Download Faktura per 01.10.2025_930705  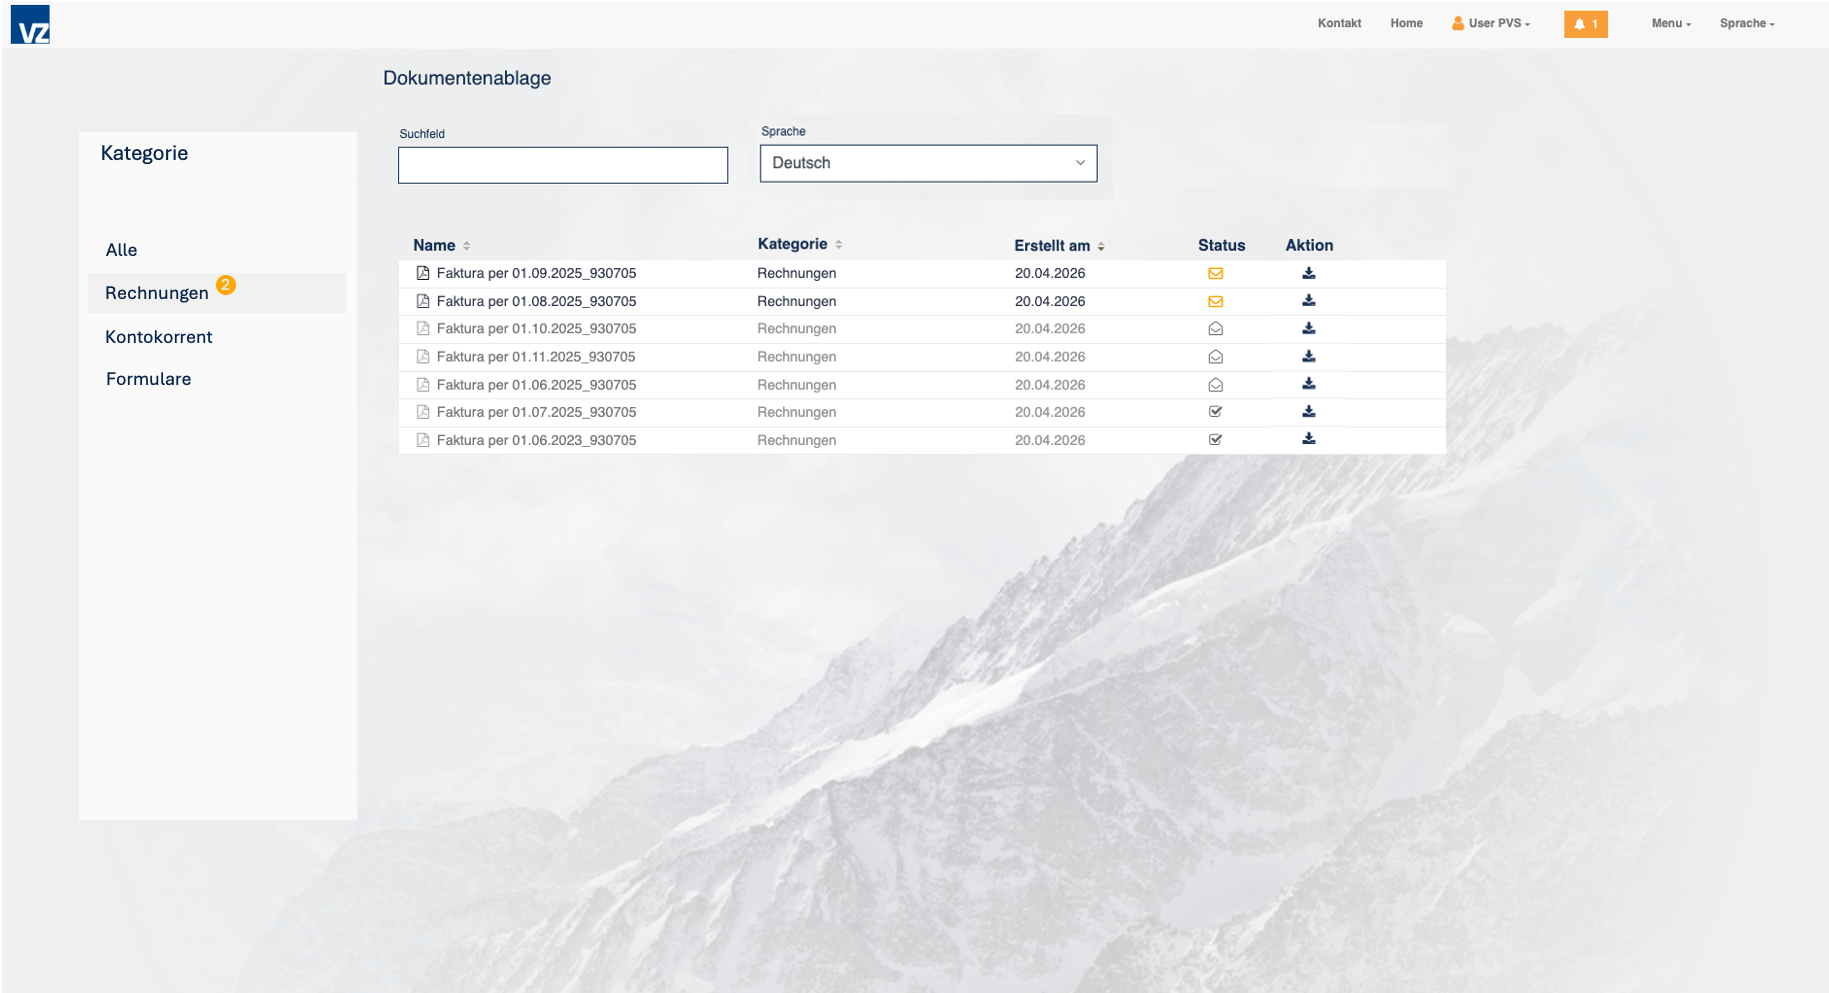point(1308,329)
